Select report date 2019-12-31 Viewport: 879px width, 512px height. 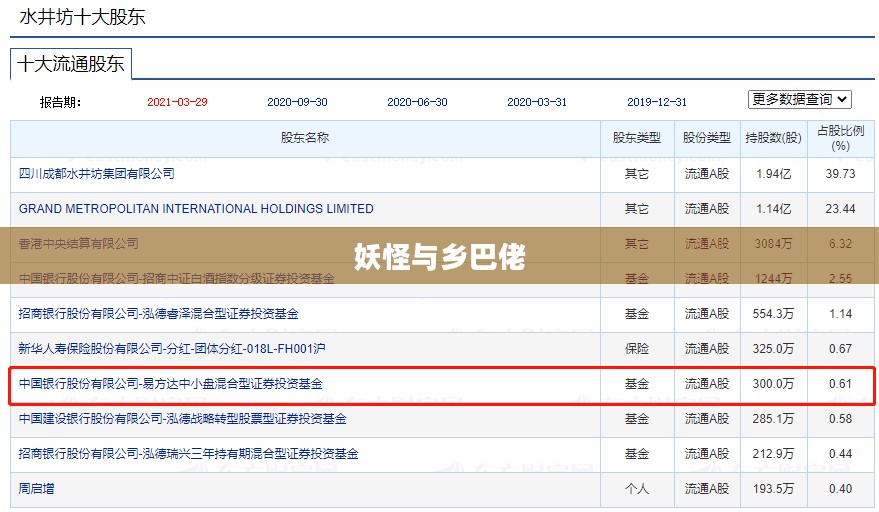tap(657, 102)
